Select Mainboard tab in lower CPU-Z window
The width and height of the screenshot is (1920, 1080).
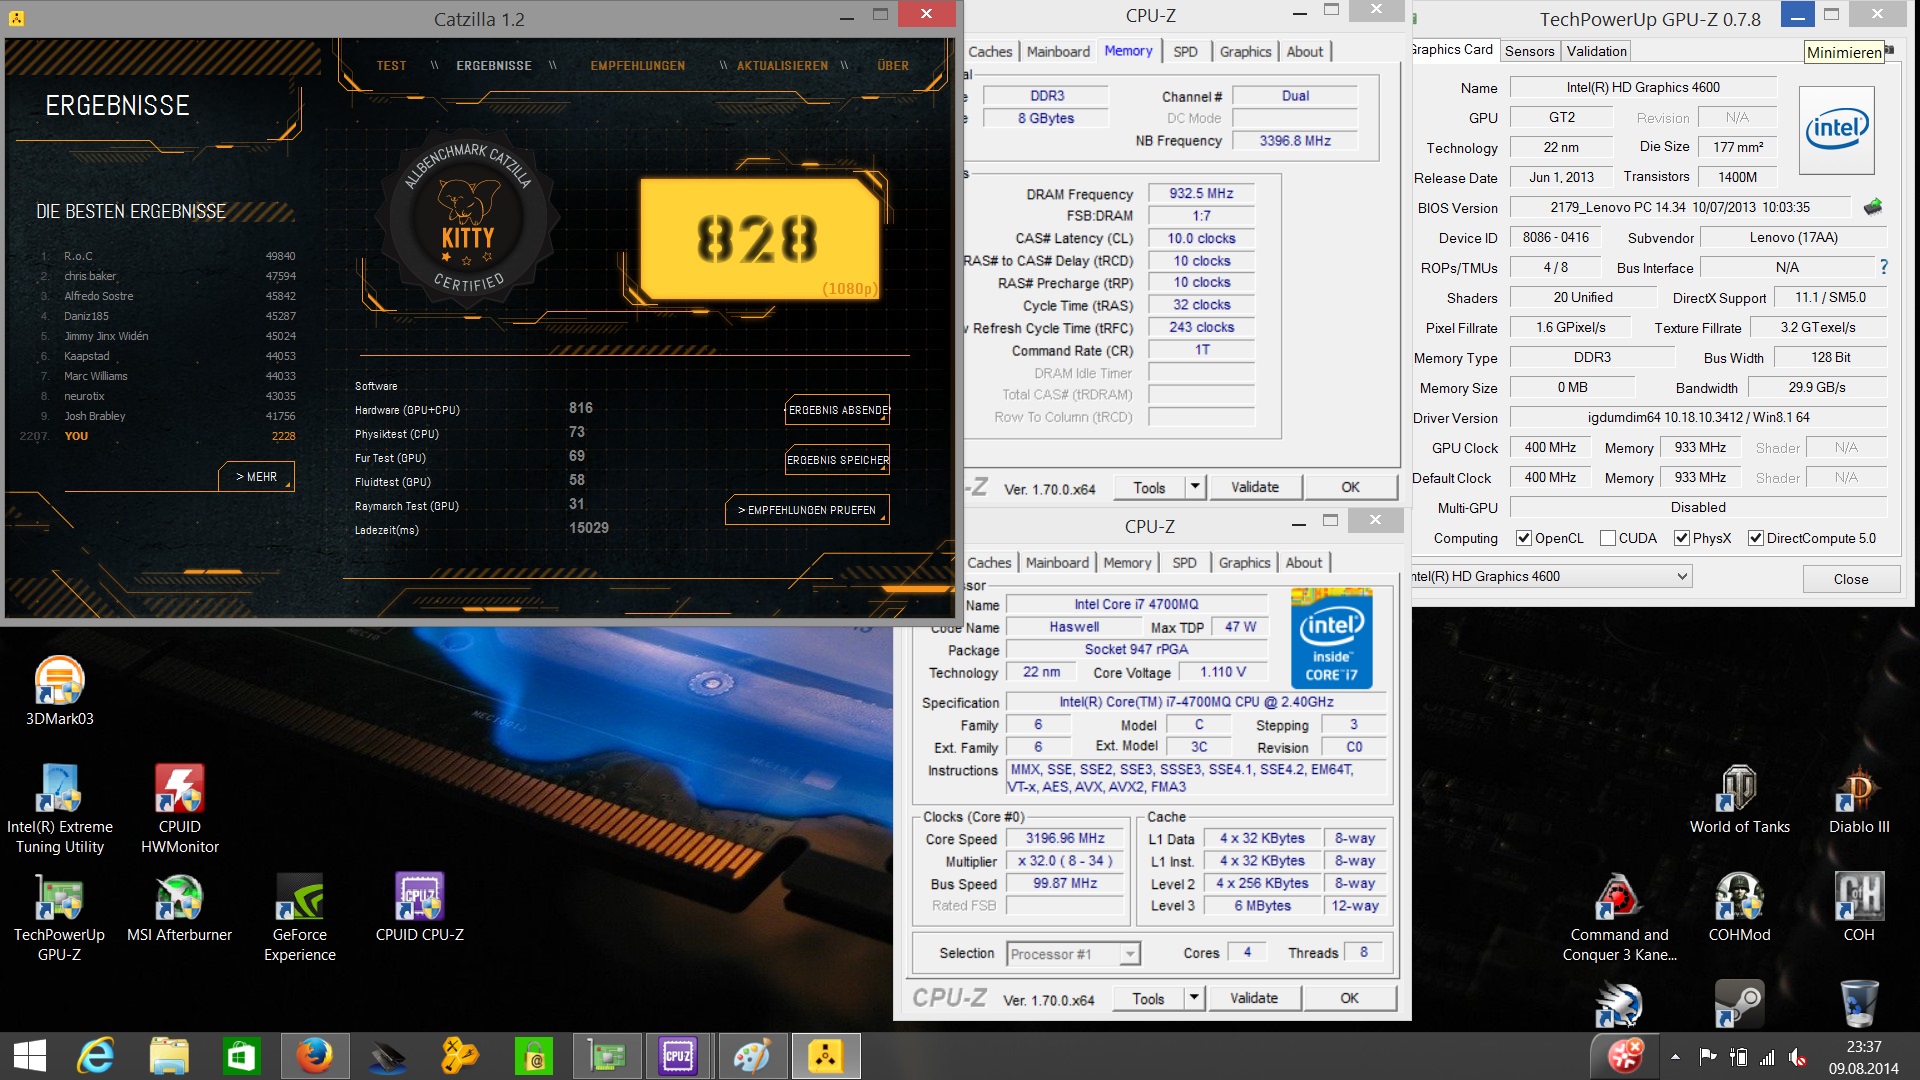1057,563
